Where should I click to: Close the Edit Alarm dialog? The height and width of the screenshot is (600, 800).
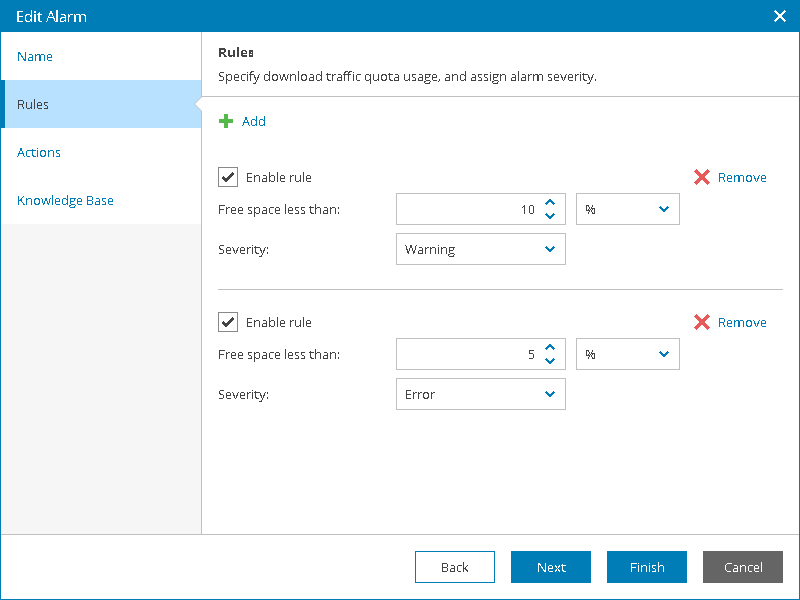coord(780,16)
